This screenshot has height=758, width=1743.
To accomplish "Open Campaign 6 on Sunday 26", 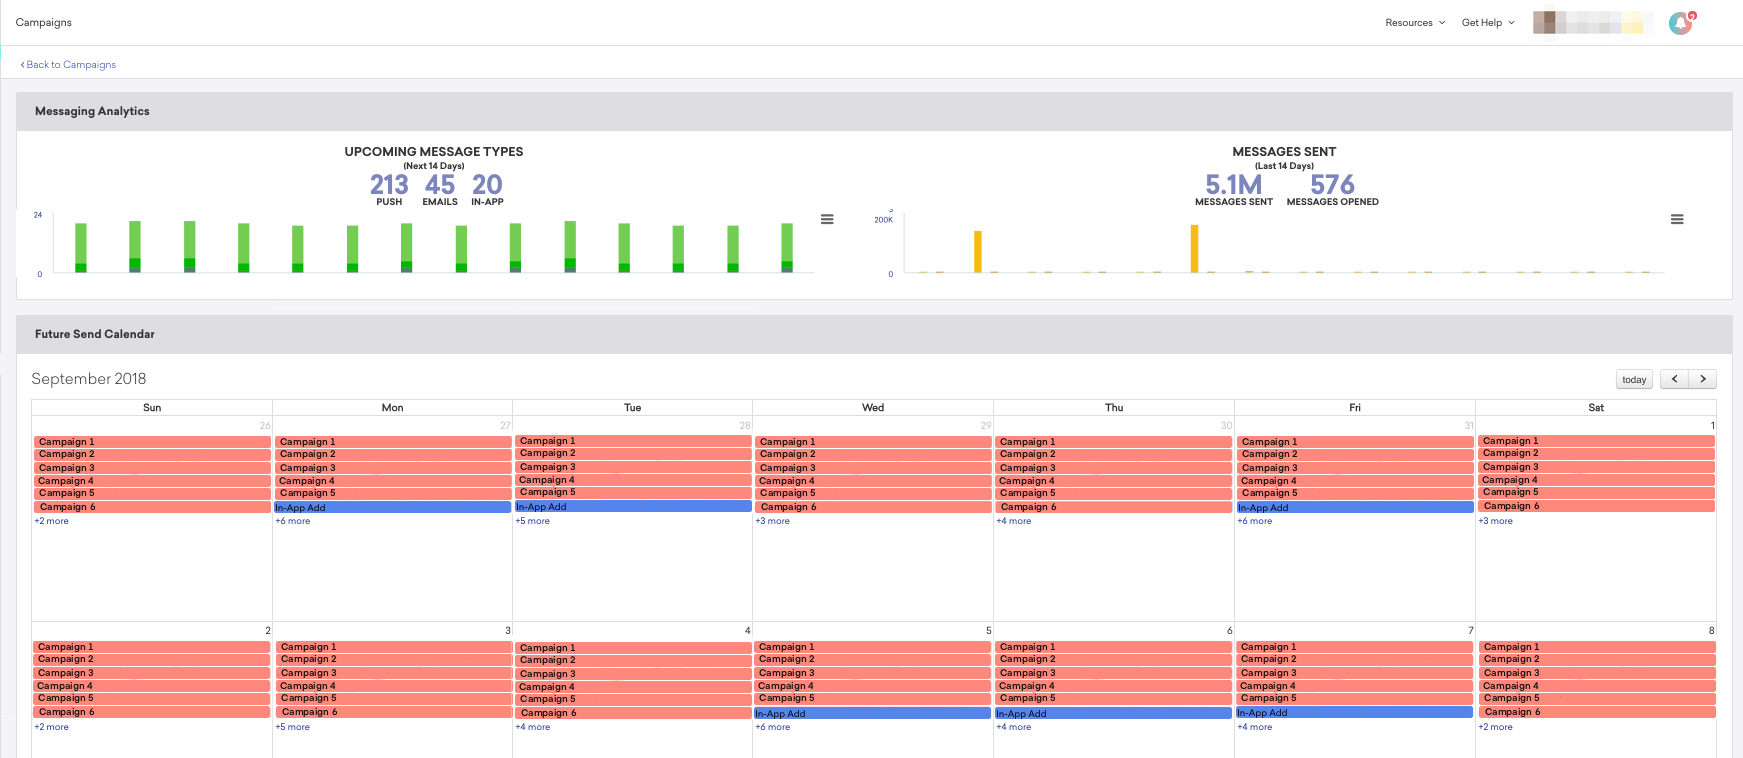I will [152, 507].
